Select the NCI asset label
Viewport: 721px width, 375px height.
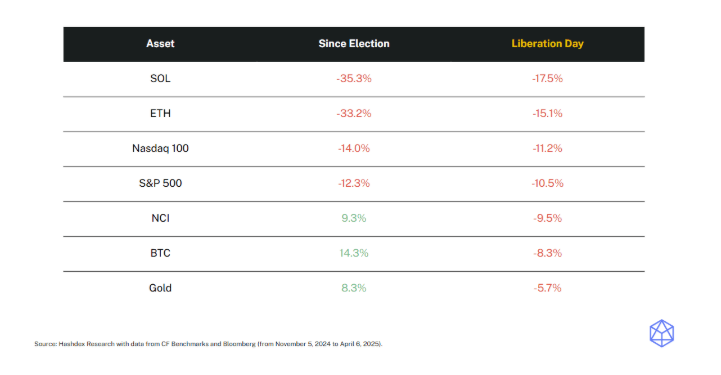pyautogui.click(x=160, y=218)
